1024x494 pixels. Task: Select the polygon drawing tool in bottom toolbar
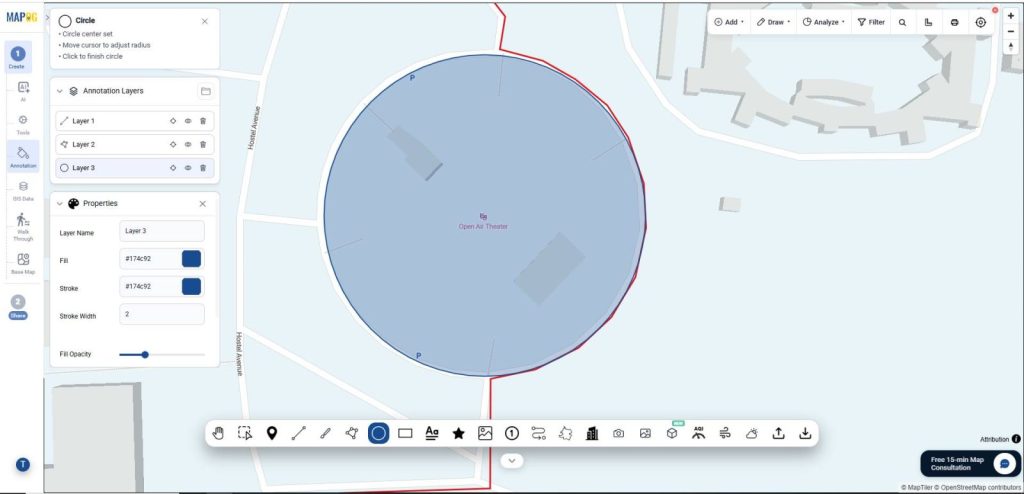click(352, 433)
